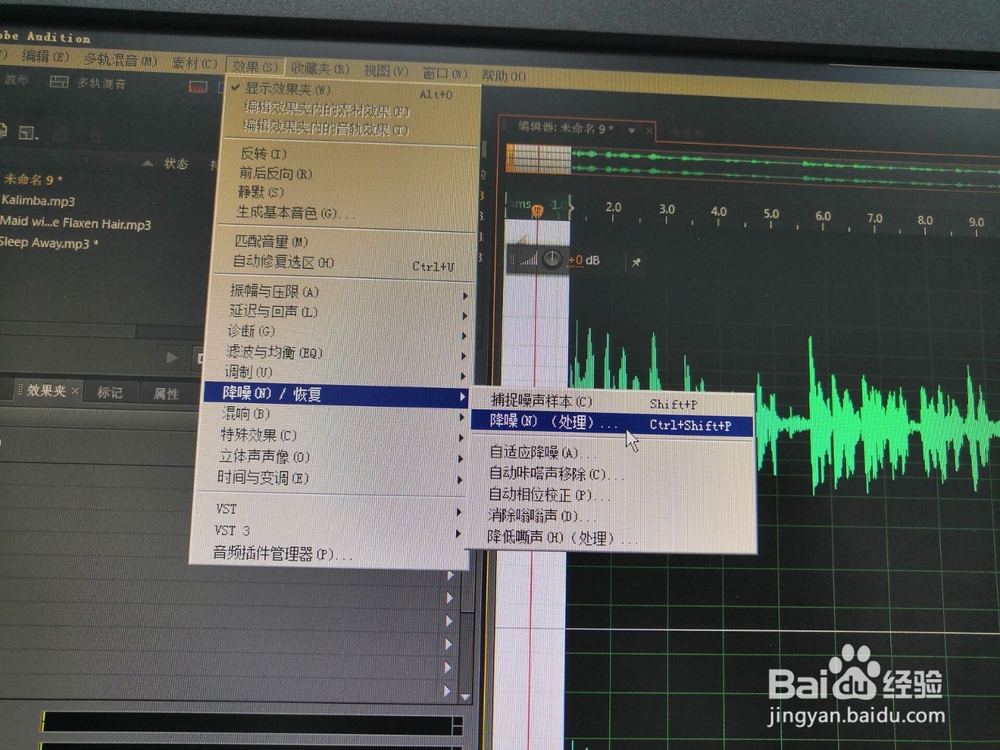
Task: Expand 混响 (B) submenu
Action: tap(334, 415)
